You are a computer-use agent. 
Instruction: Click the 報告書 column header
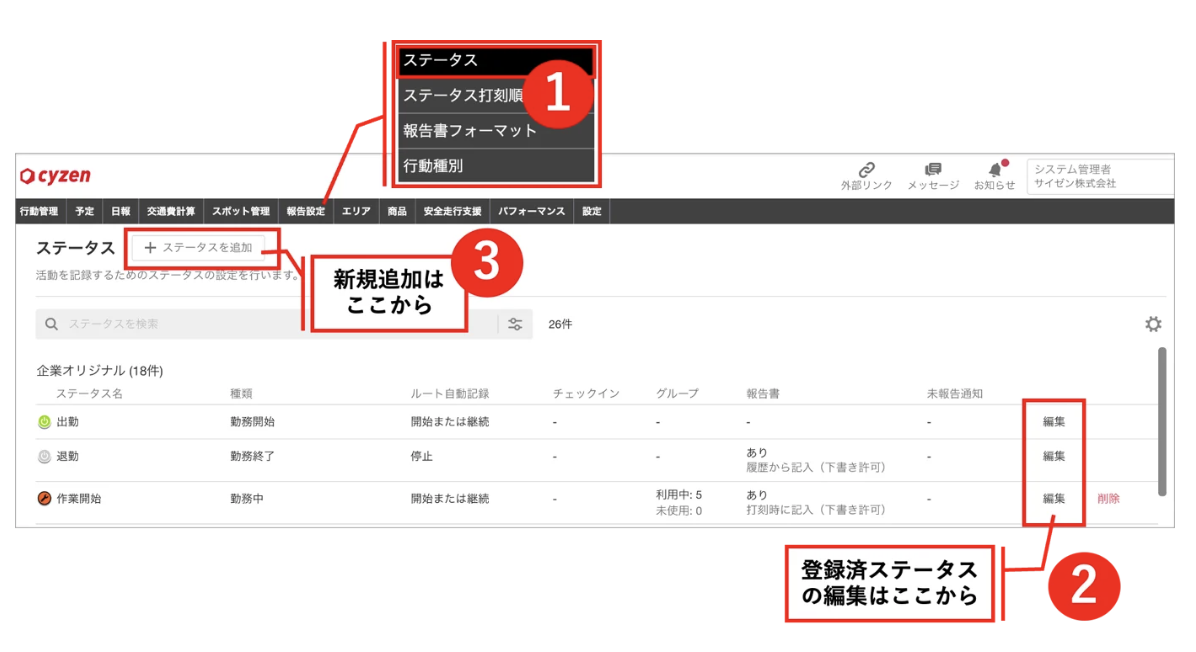point(763,393)
